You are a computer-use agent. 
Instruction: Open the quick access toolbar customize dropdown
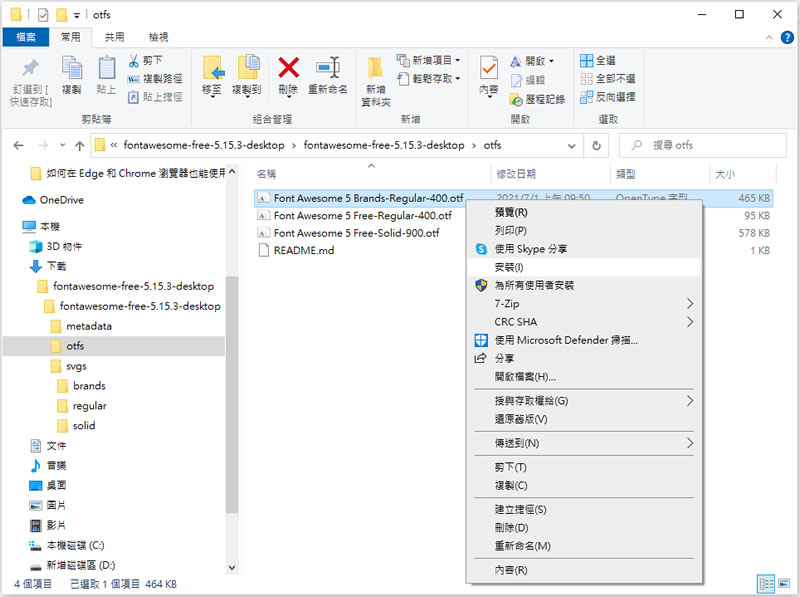[x=77, y=15]
